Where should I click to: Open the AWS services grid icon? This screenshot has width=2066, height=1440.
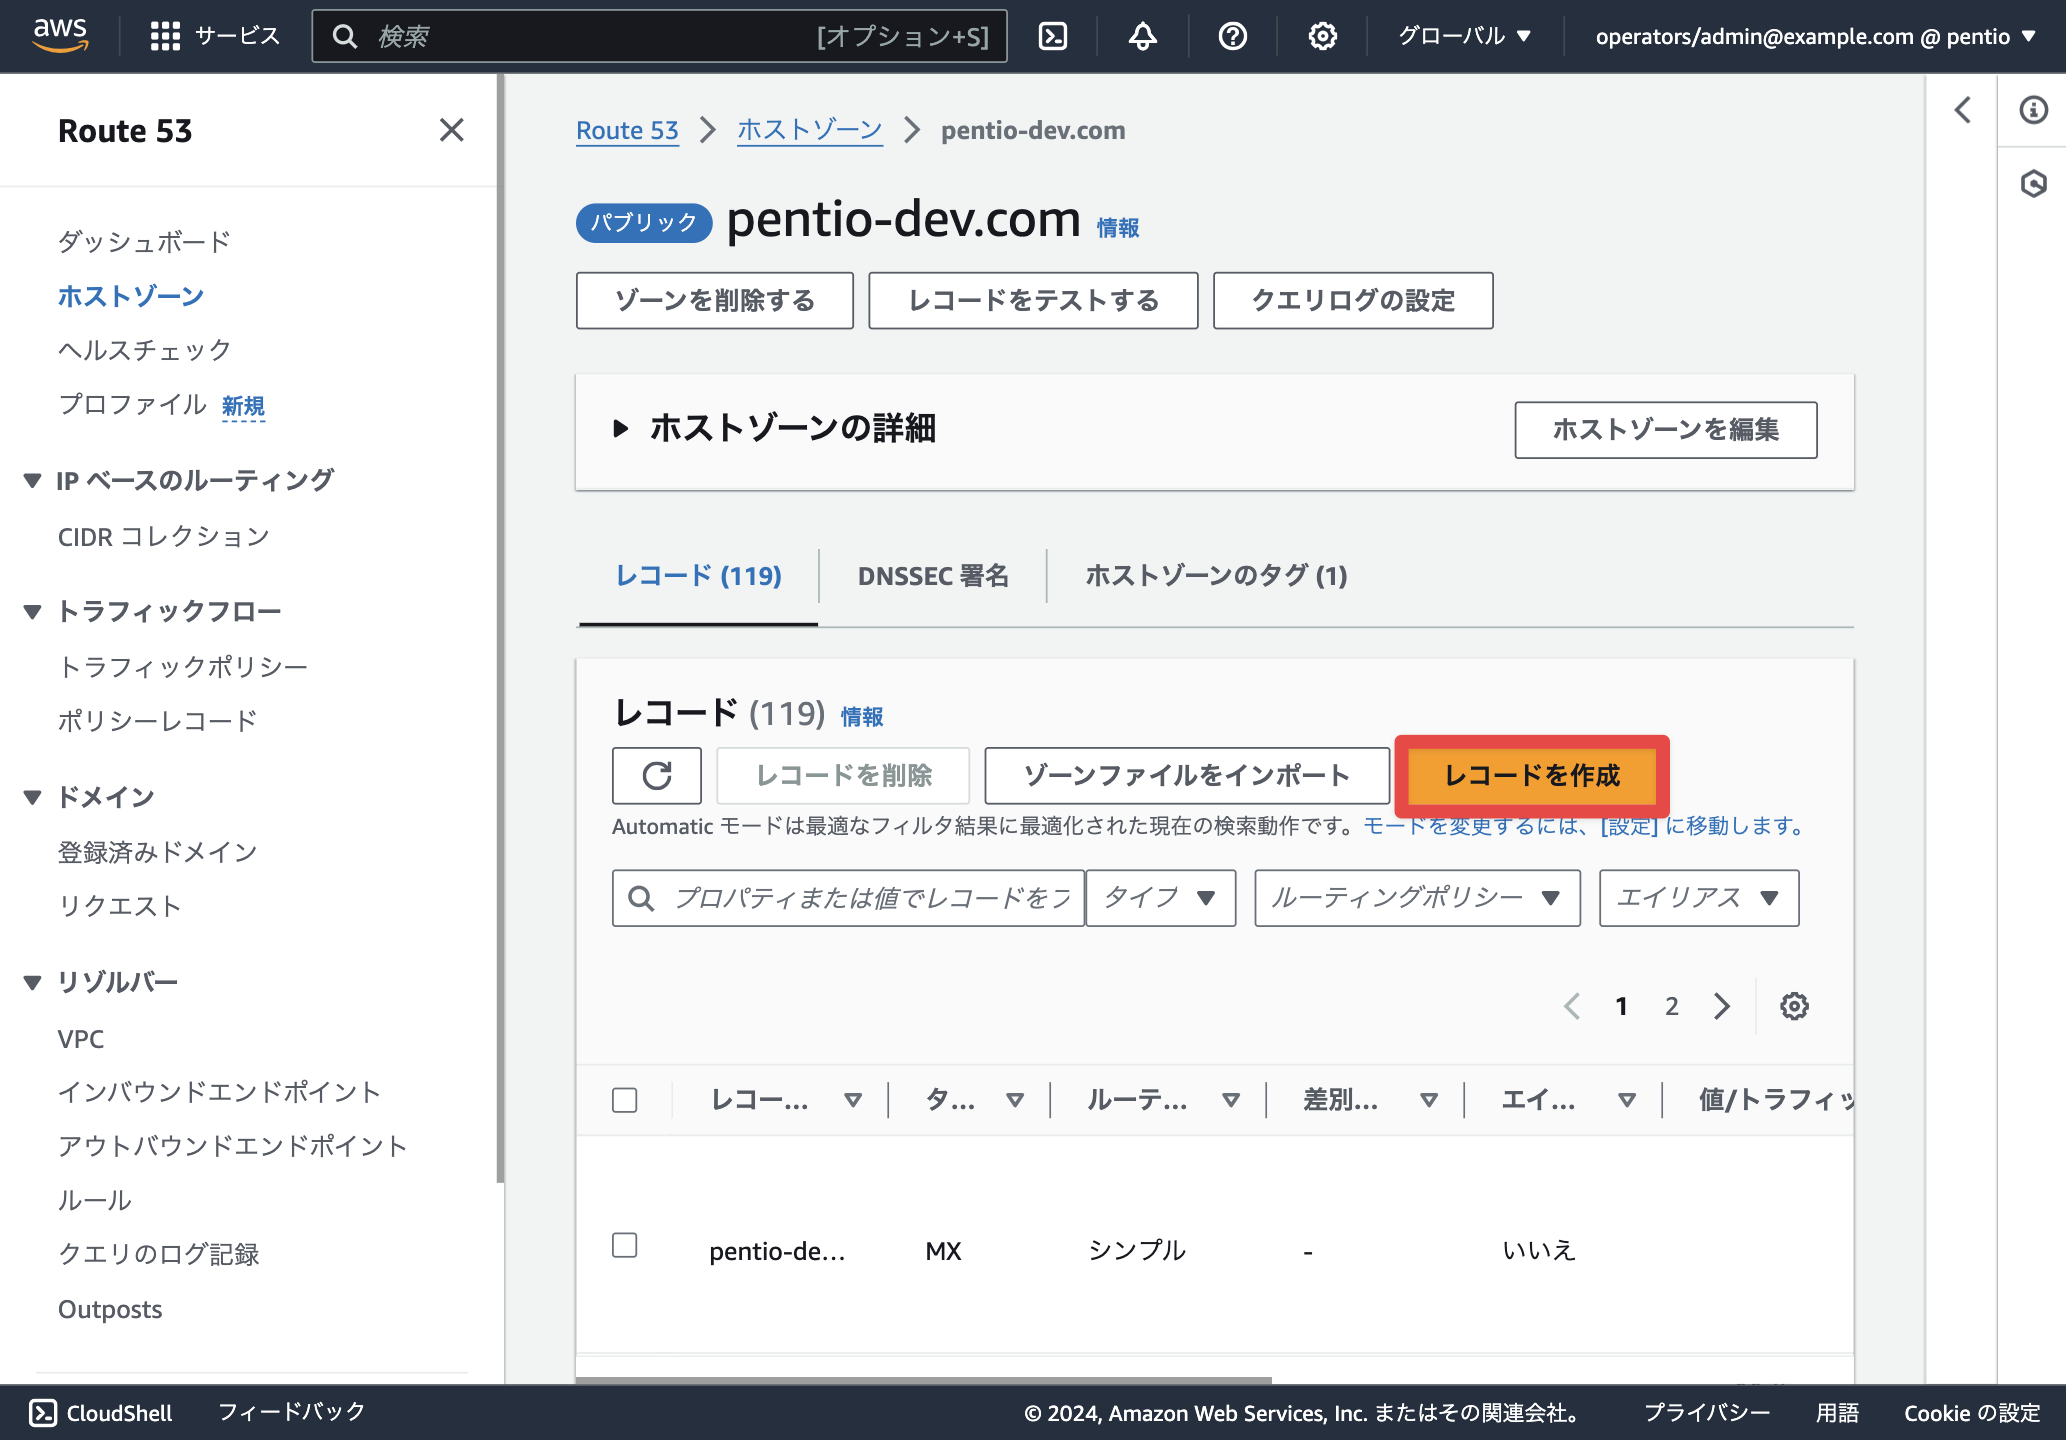point(165,37)
